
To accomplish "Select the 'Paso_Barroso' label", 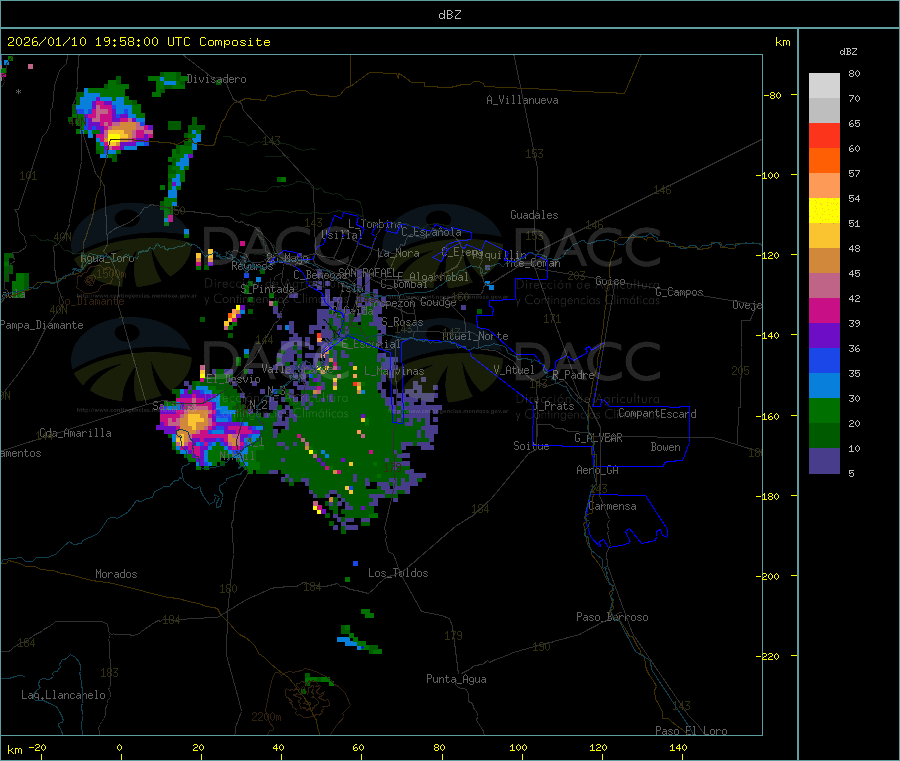I will click(x=612, y=617).
